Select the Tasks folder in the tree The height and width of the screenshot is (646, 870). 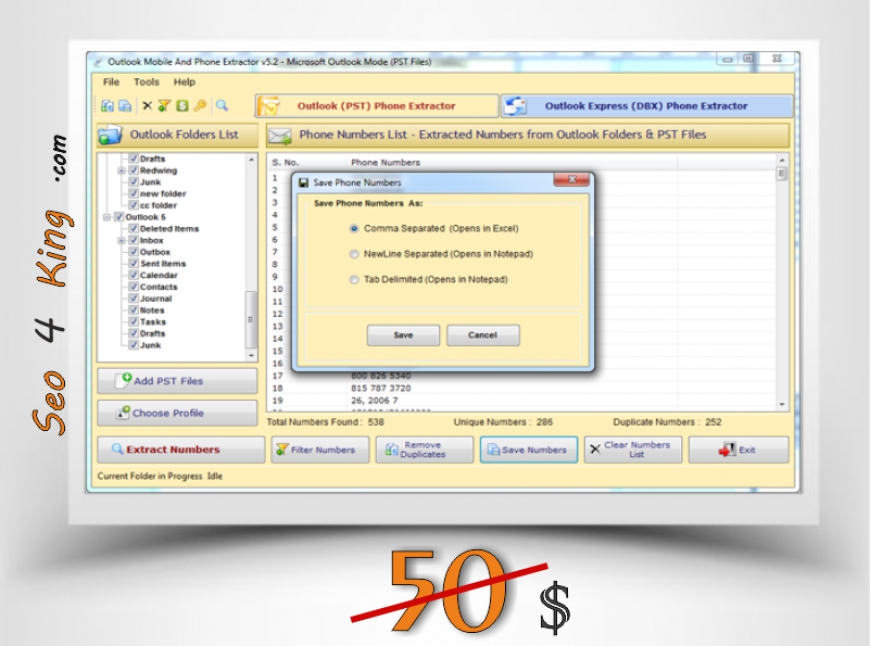pyautogui.click(x=153, y=322)
